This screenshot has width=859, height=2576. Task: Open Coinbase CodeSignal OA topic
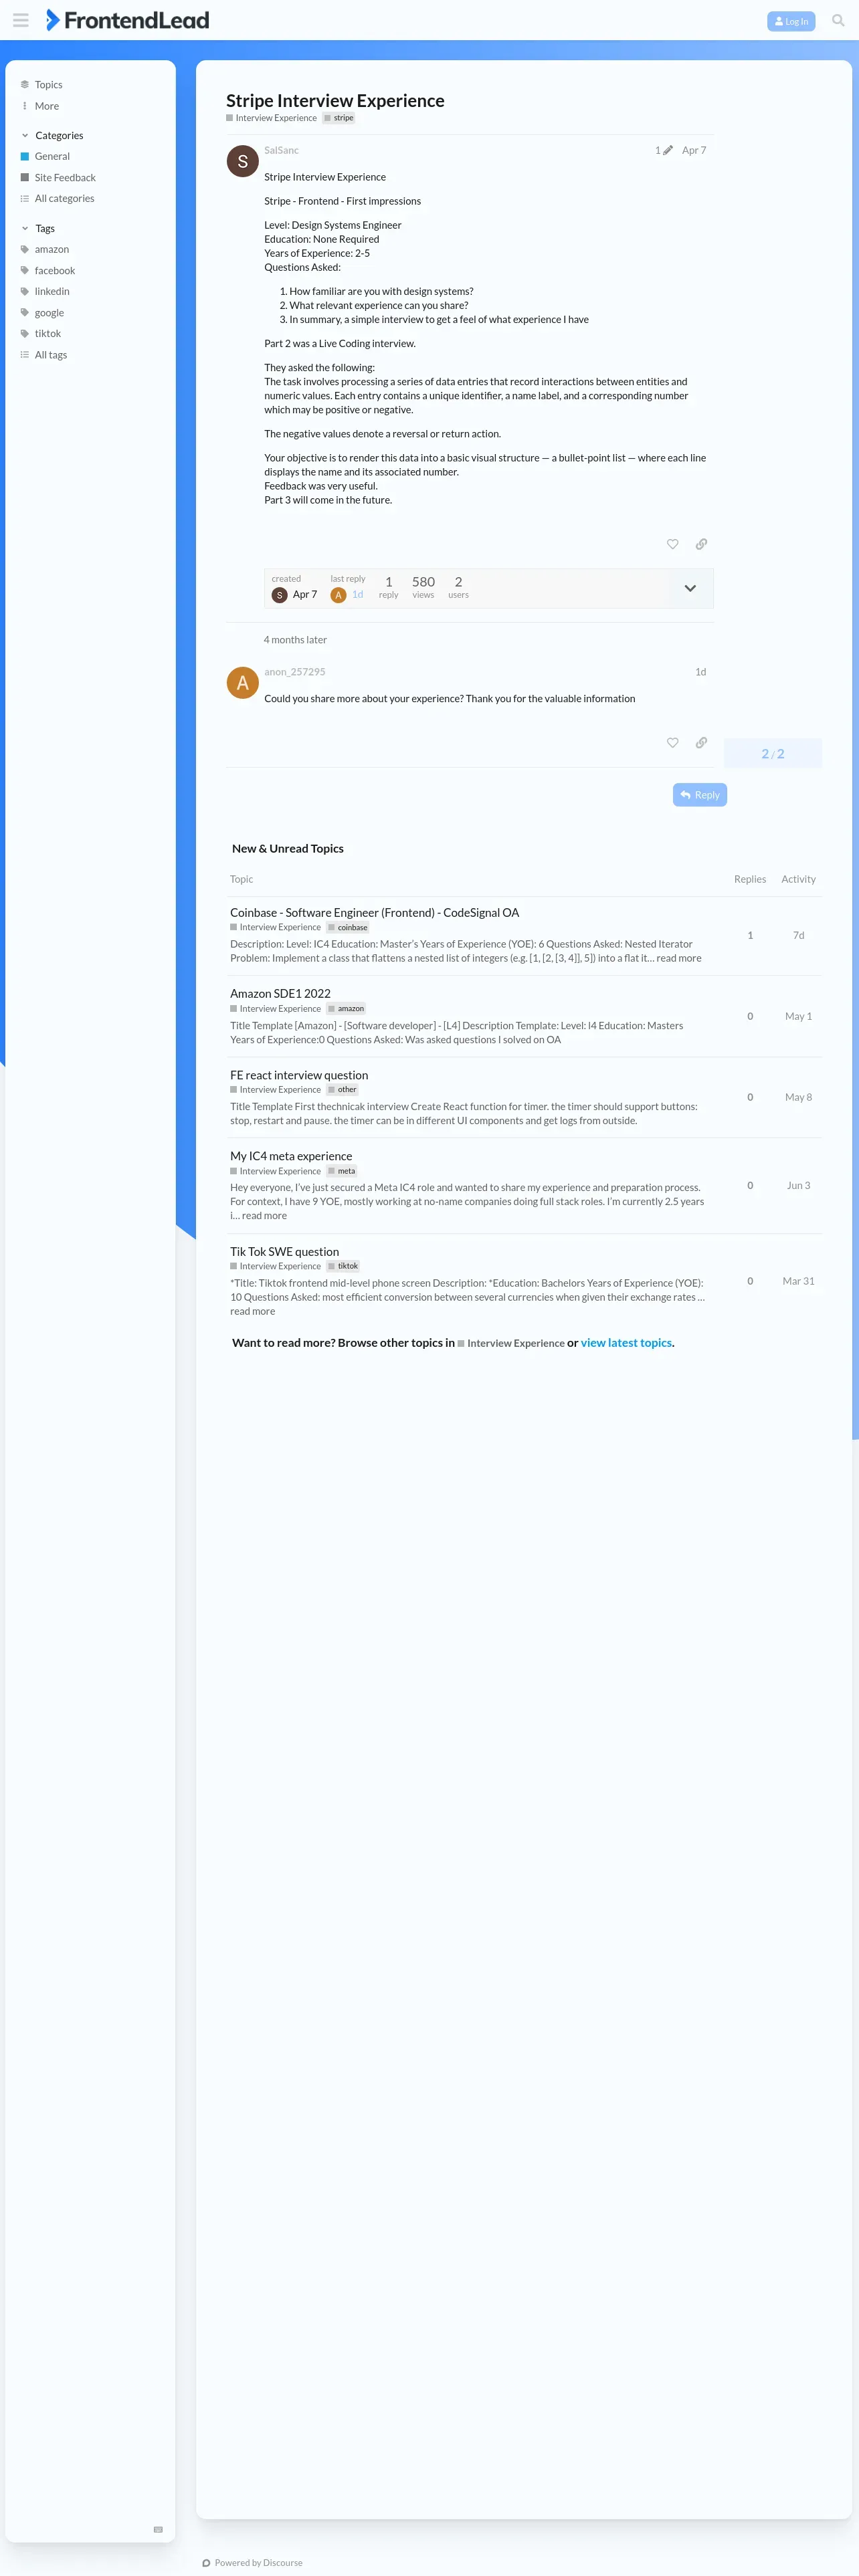point(374,912)
